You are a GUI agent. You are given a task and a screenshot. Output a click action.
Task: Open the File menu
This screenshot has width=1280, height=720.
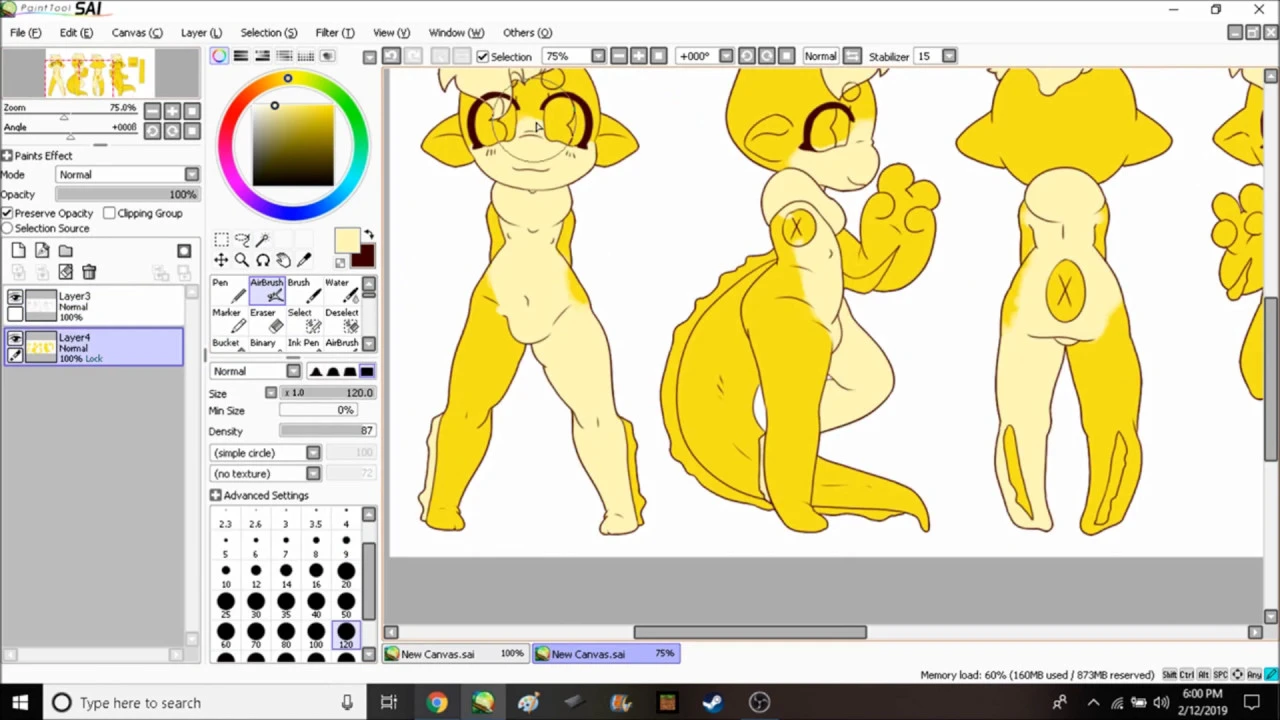25,32
